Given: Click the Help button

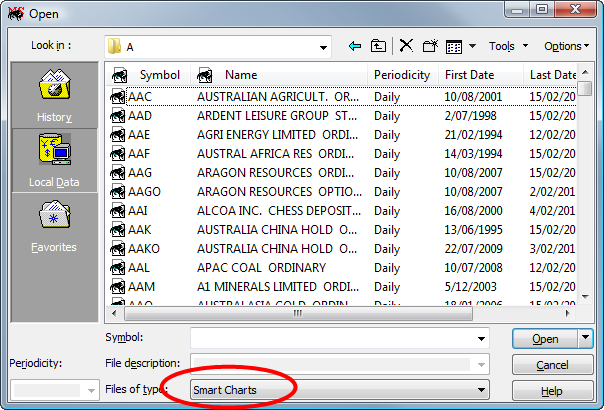Looking at the screenshot, I should (x=552, y=391).
